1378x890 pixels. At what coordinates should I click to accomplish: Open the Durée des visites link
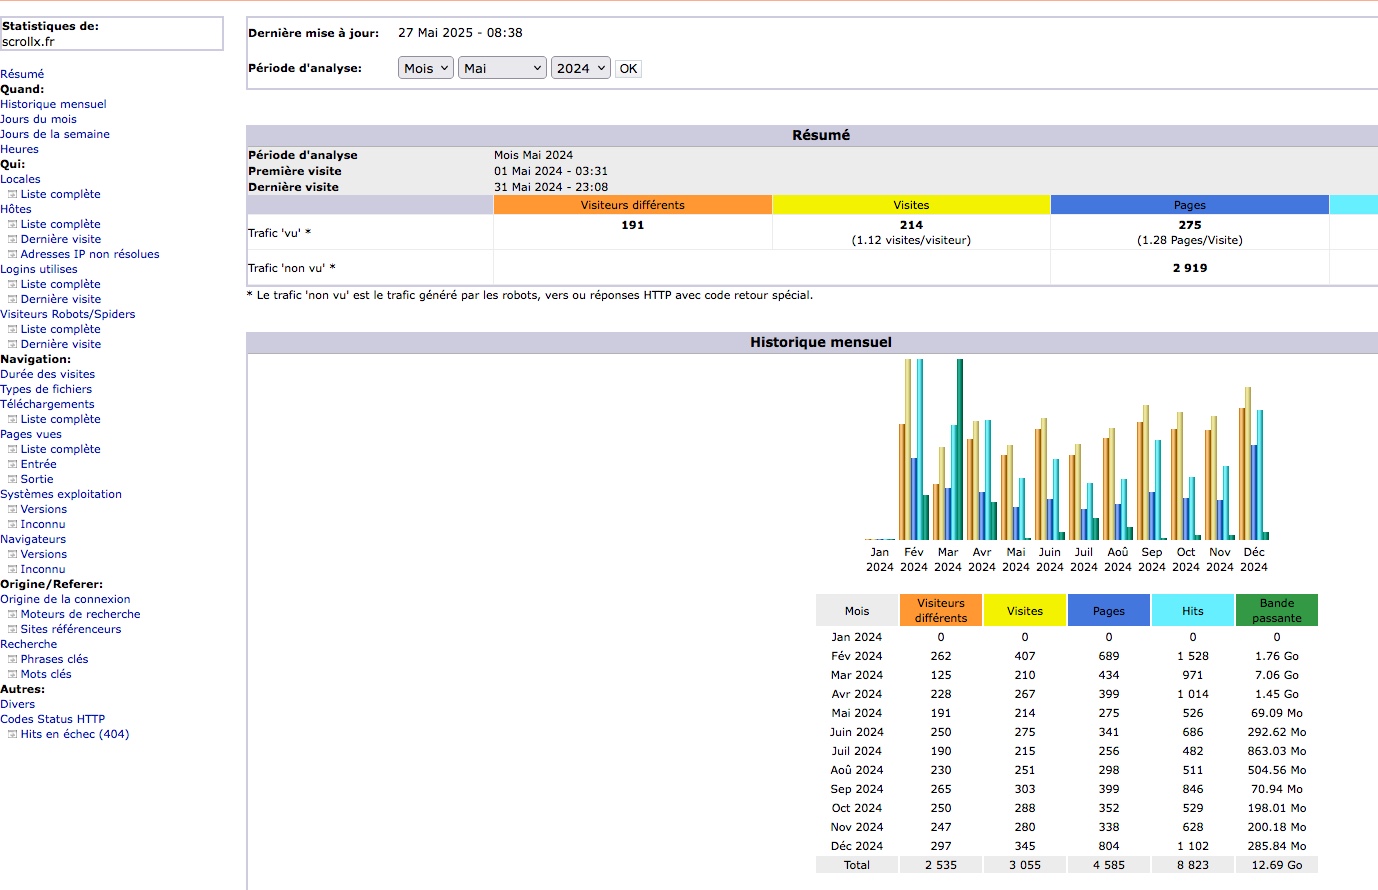[47, 374]
